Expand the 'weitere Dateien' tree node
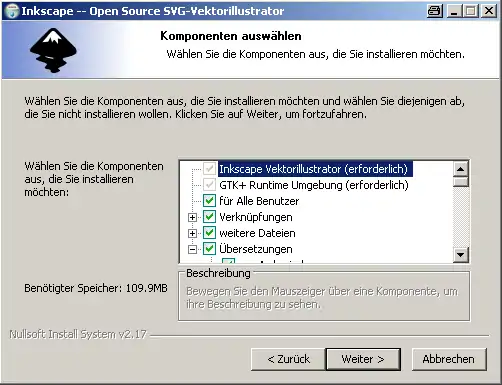Screen dimensions: 502x385 click(x=192, y=233)
